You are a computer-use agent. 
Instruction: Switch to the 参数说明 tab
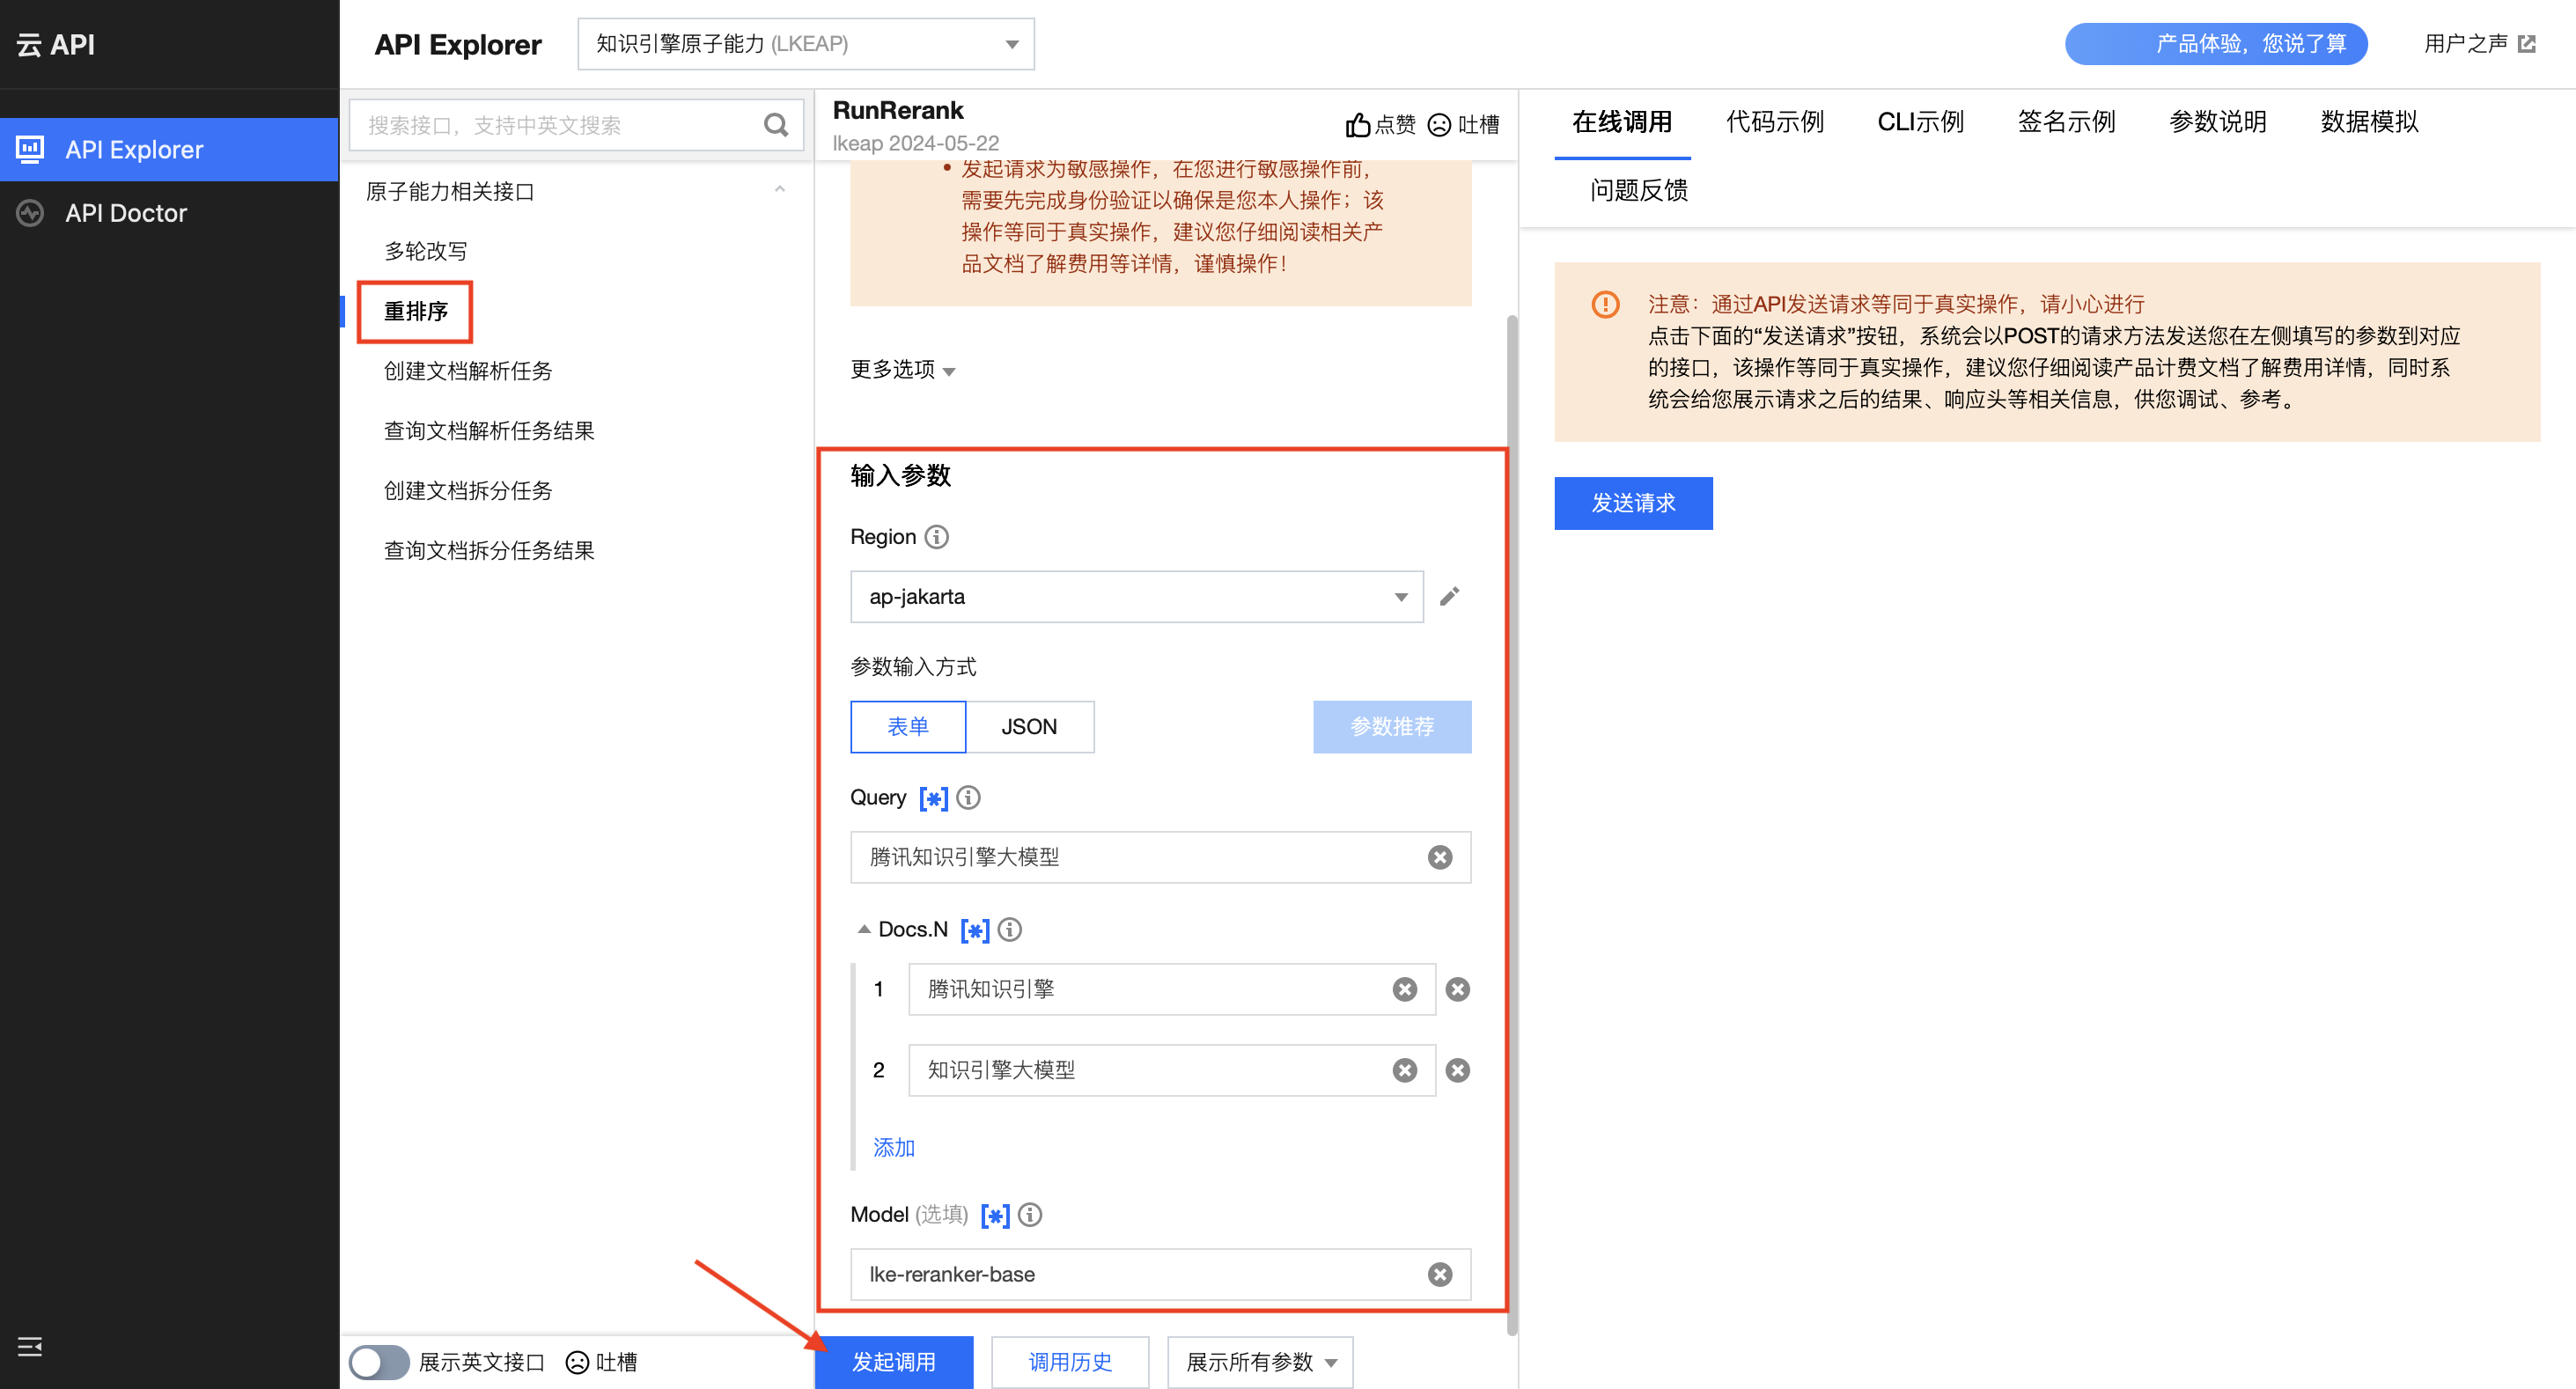pyautogui.click(x=2217, y=122)
